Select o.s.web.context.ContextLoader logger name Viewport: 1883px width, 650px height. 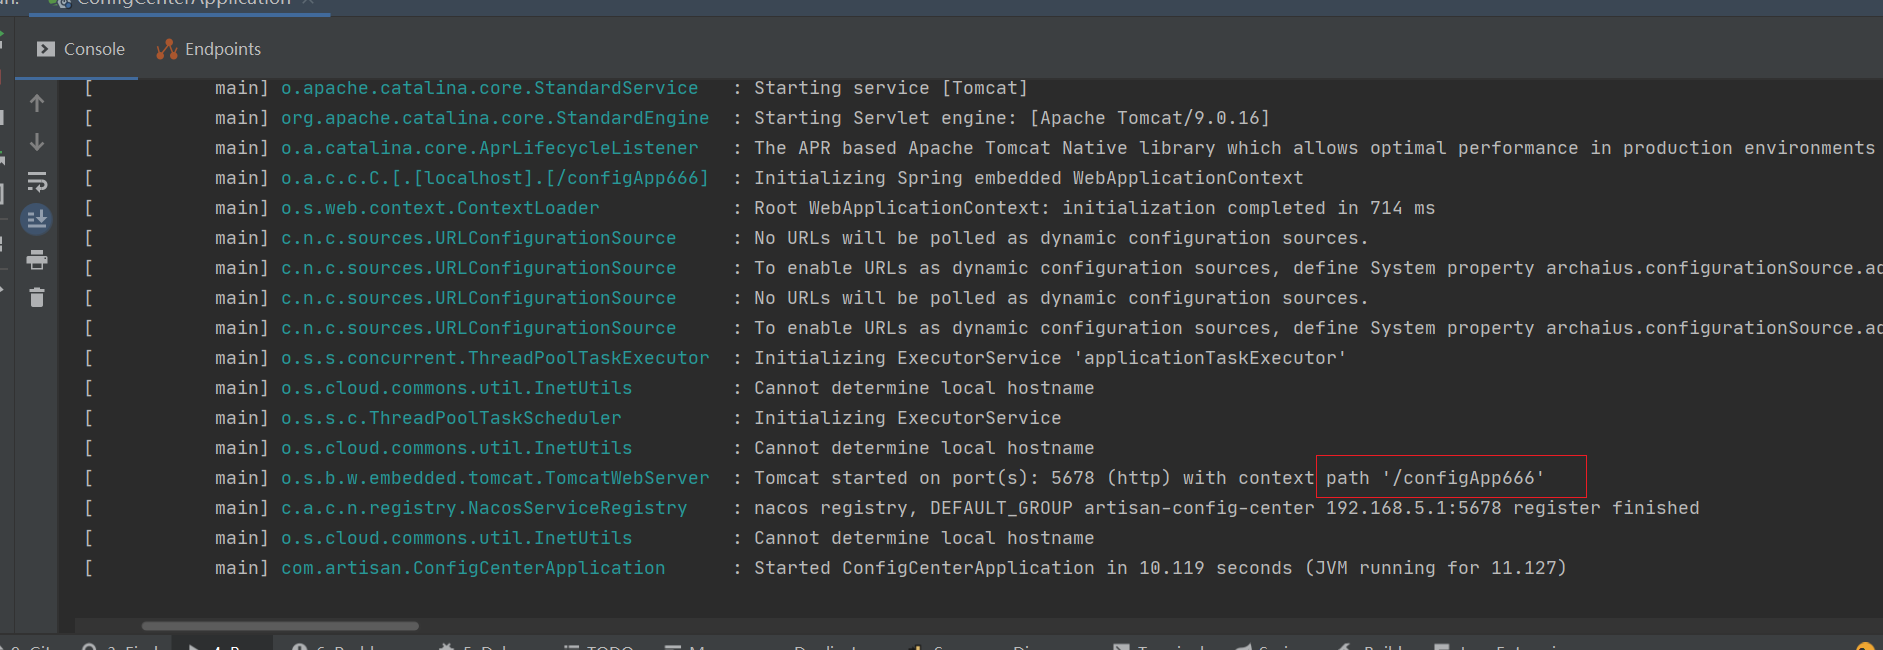pos(440,208)
